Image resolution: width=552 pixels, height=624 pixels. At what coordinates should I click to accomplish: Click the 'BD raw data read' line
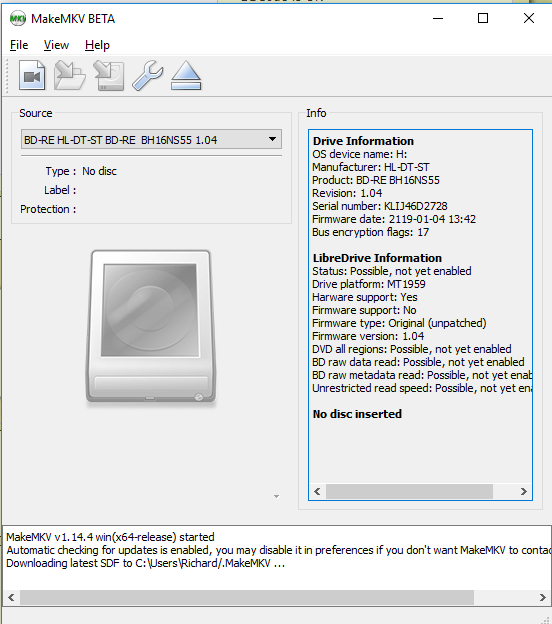(x=418, y=362)
